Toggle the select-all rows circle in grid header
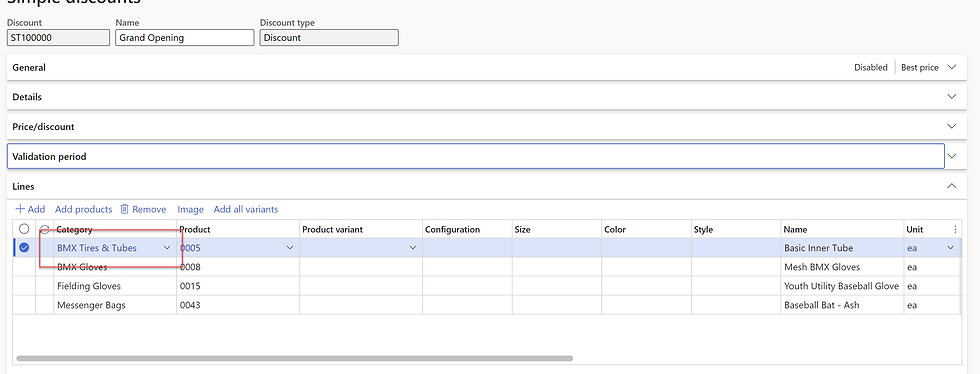Image resolution: width=980 pixels, height=374 pixels. tap(24, 229)
